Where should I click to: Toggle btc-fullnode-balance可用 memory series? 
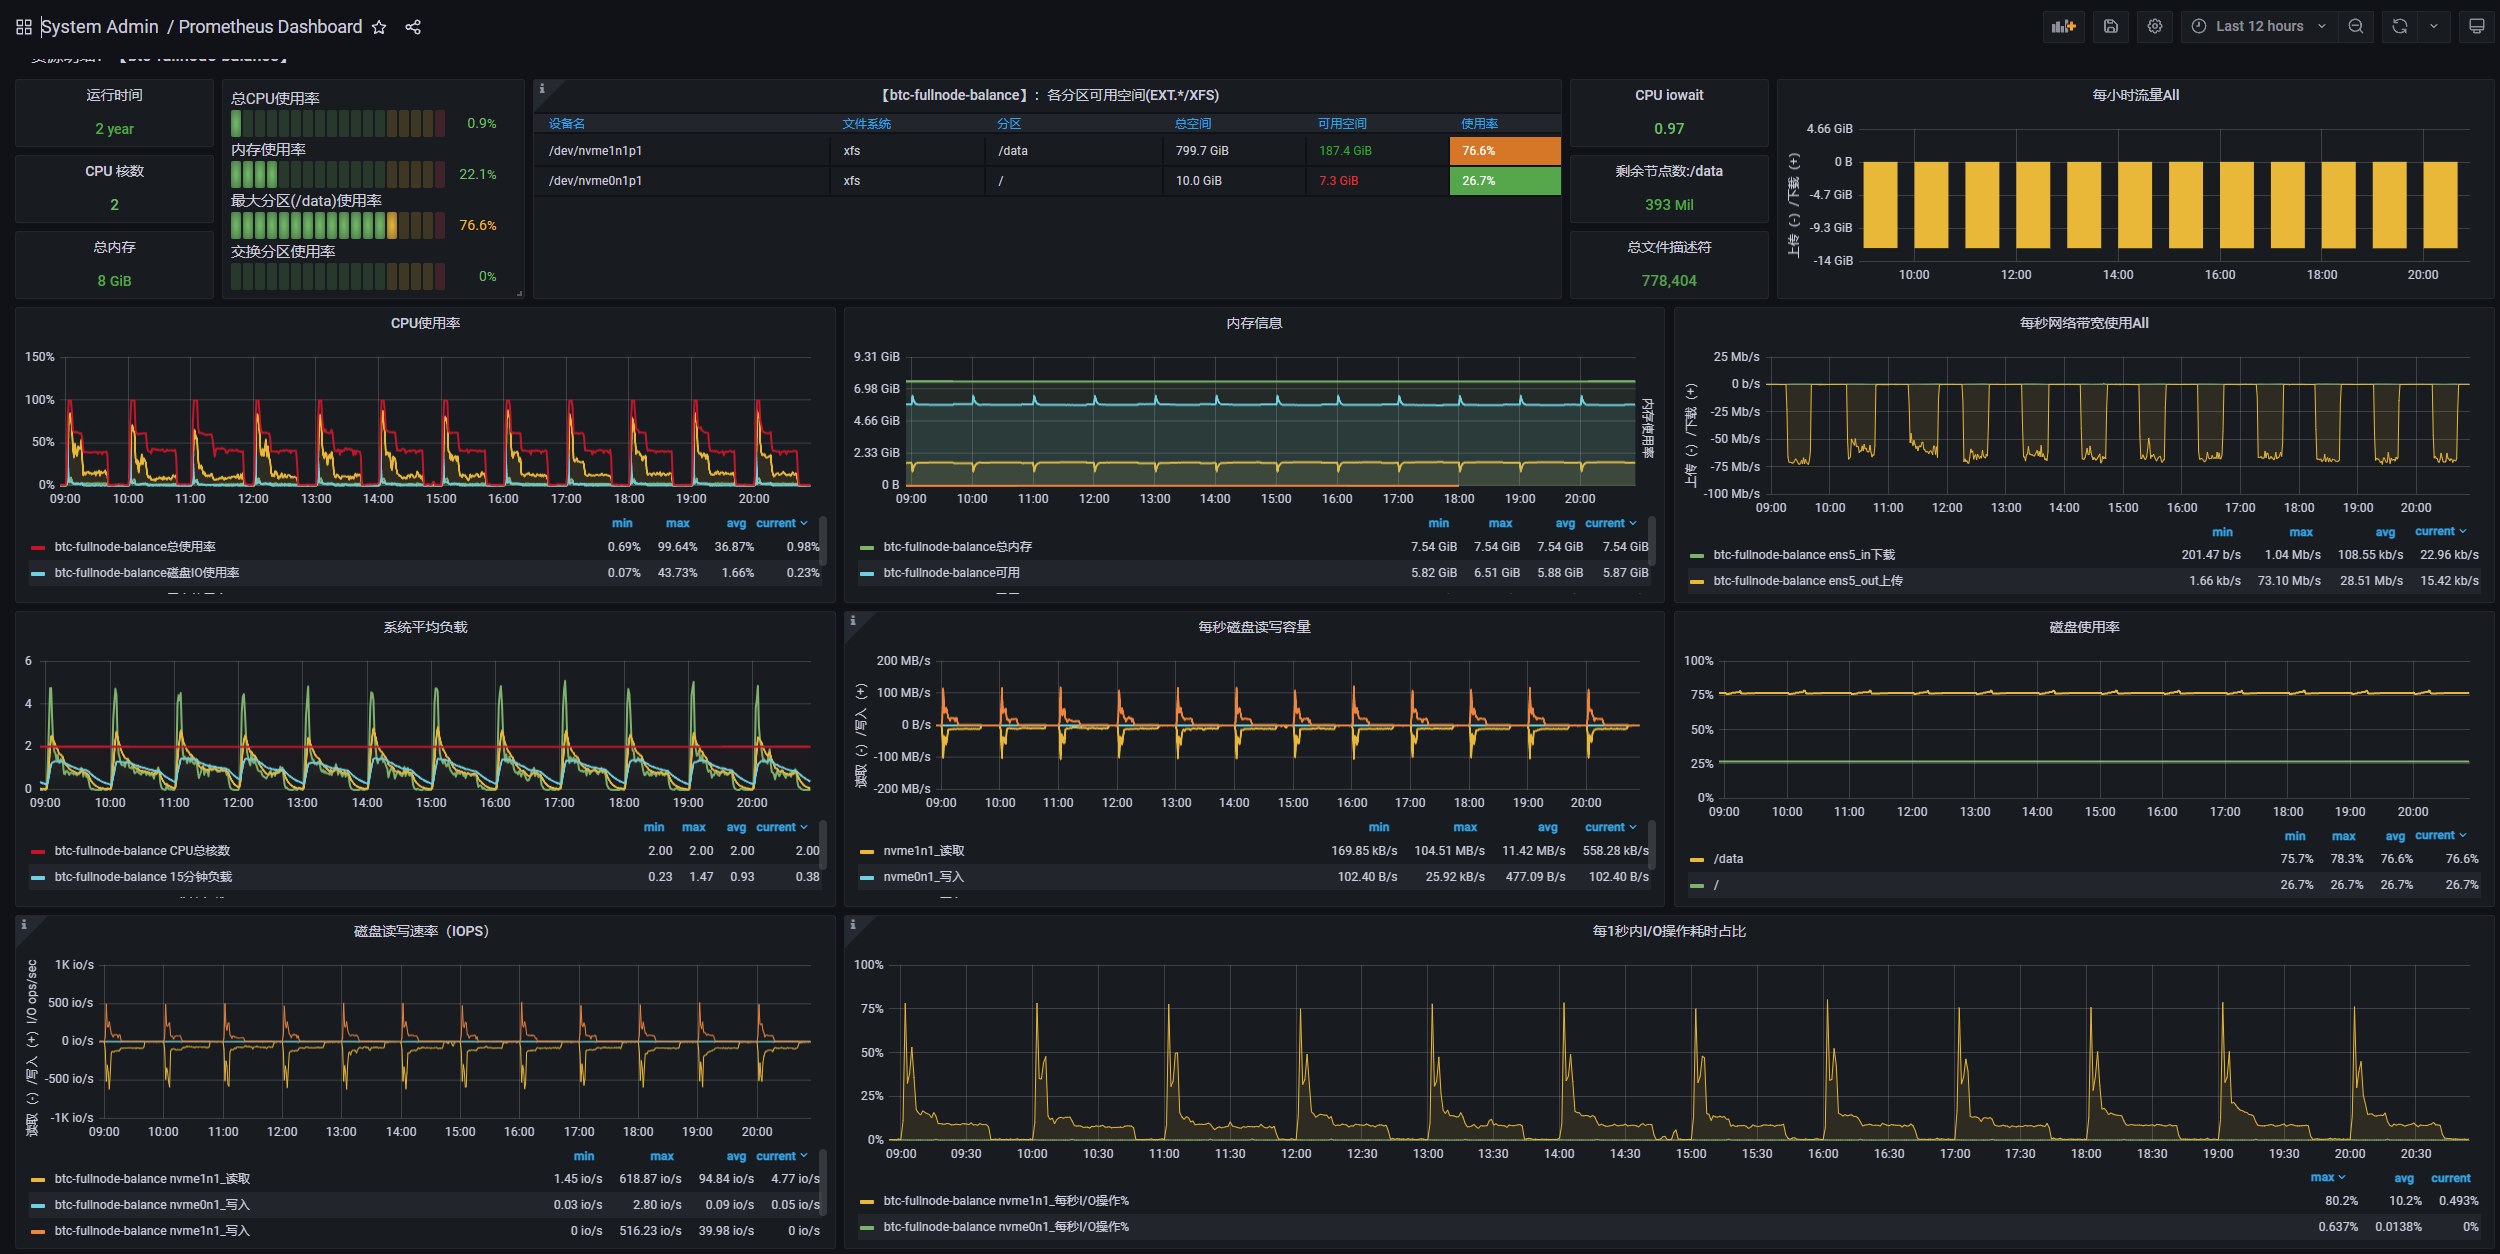click(951, 573)
